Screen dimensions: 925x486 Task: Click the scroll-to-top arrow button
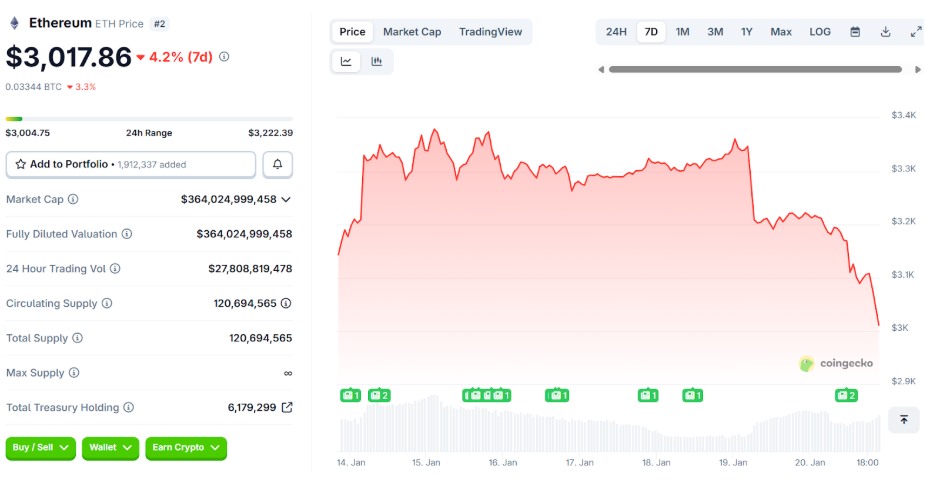click(x=903, y=420)
